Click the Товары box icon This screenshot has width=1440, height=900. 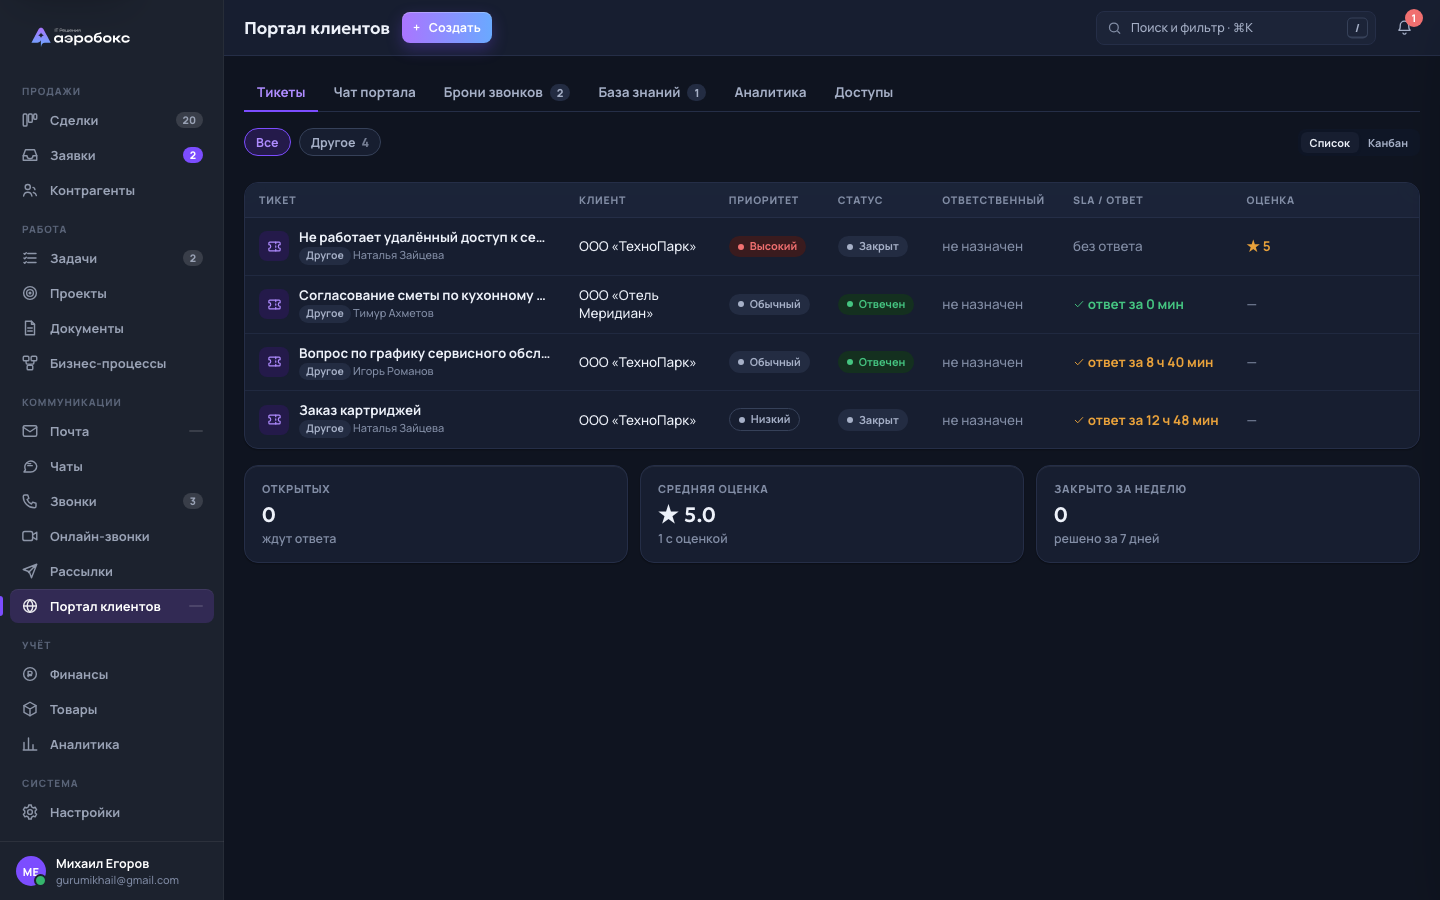[x=30, y=709]
